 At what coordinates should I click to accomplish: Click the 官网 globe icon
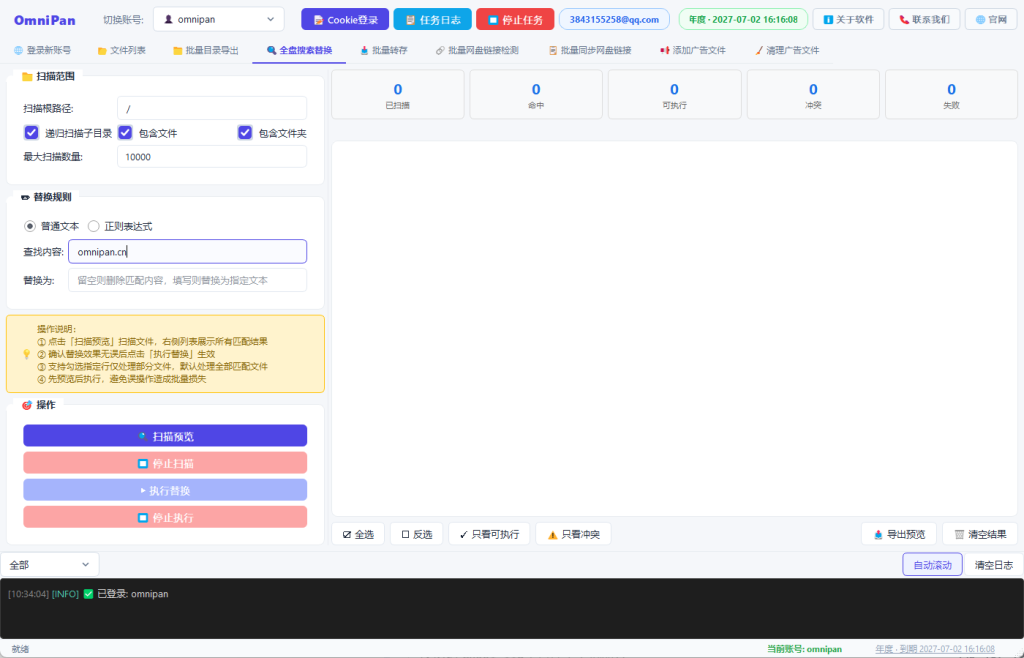point(980,20)
